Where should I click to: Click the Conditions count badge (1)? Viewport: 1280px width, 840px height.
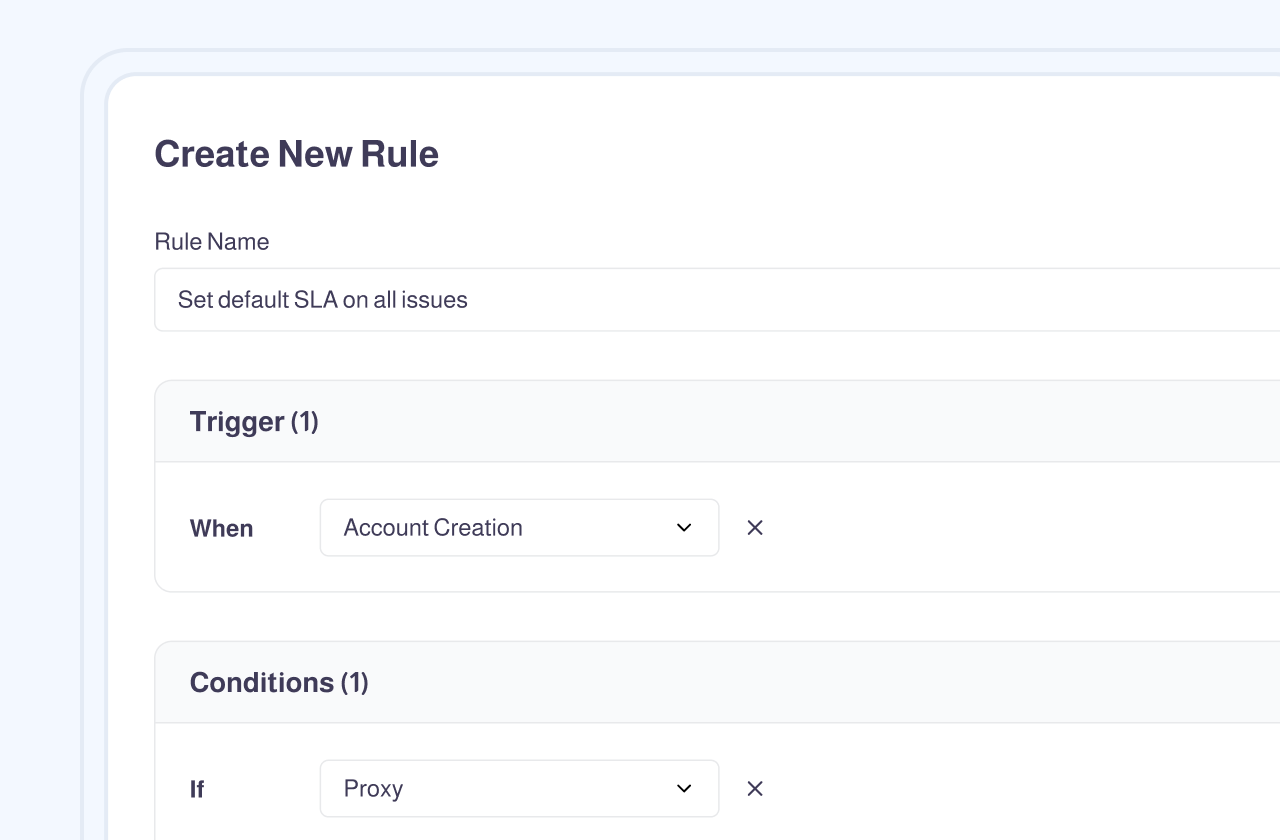click(x=355, y=683)
